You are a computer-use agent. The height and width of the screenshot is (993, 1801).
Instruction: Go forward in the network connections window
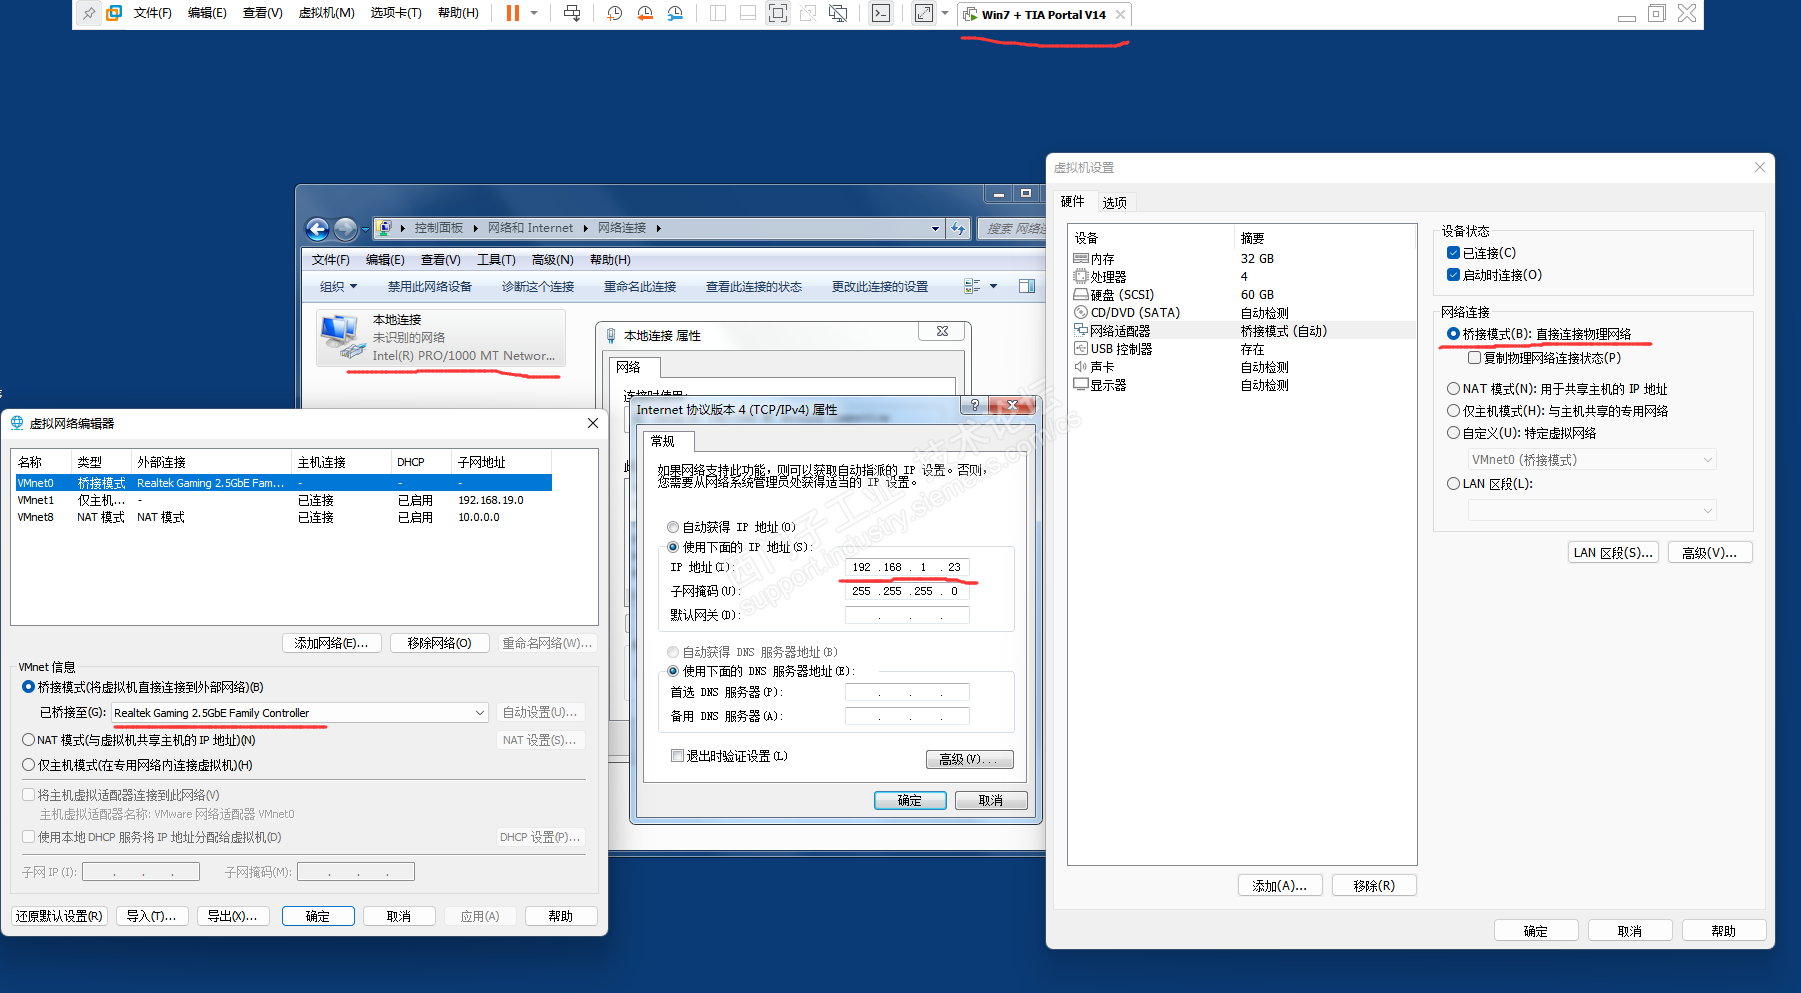pos(345,229)
